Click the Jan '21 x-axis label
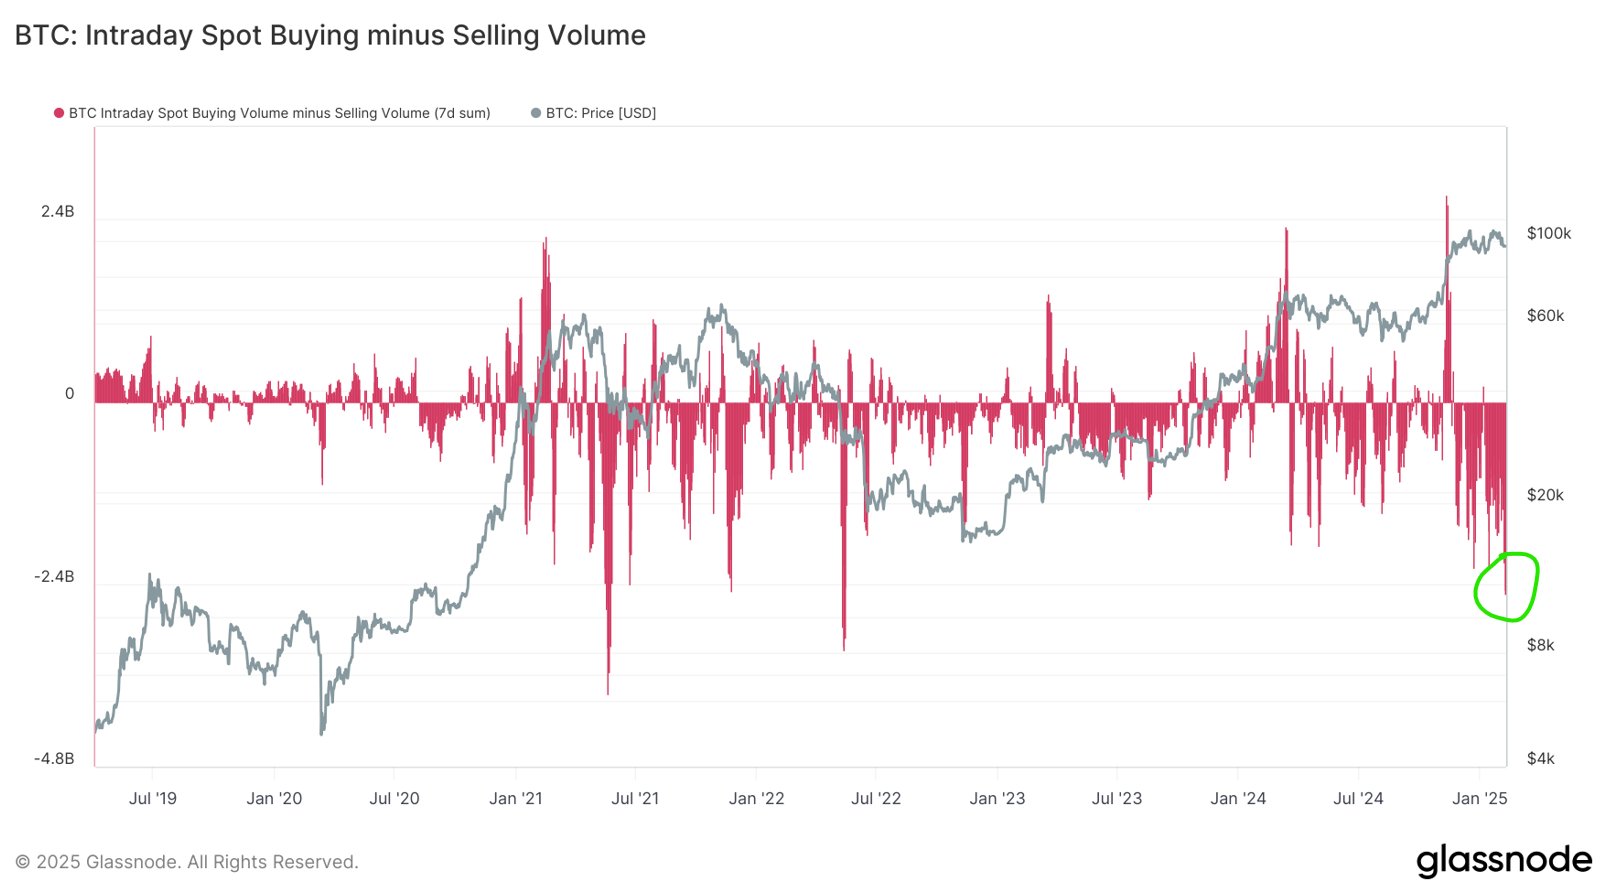The width and height of the screenshot is (1603, 891). tap(515, 798)
